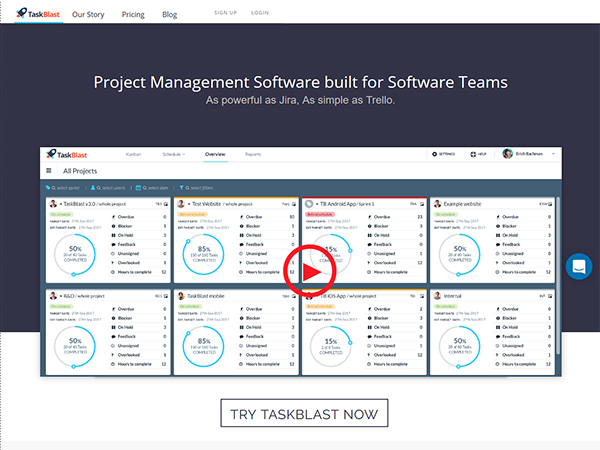Screen dimensions: 600x450
Task: Click the TB iOS App project title
Action: pos(348,296)
